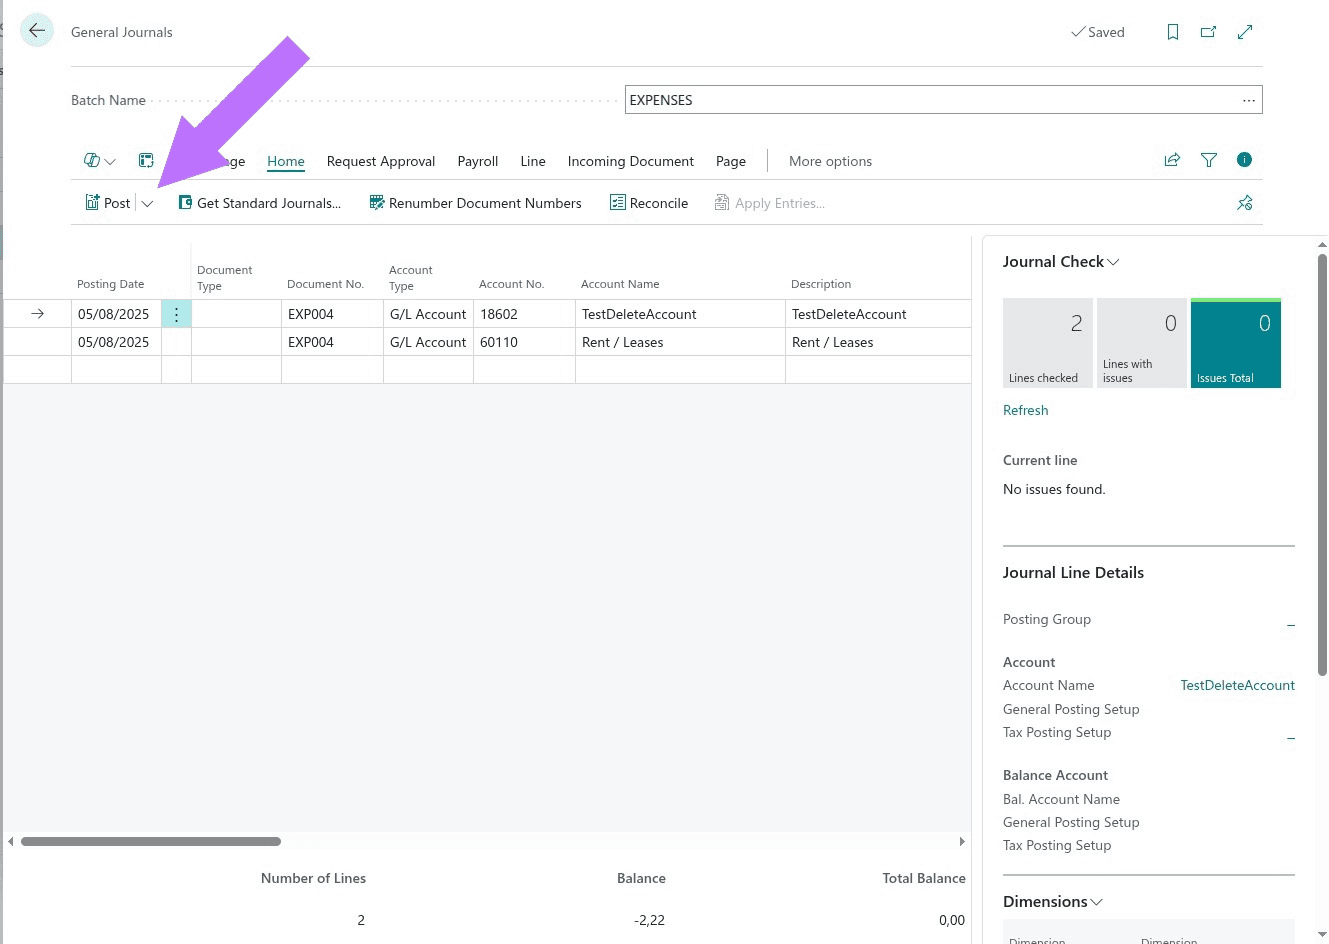Open Reconcile using its toolbar icon
Viewport: 1329px width, 944px height.
(618, 202)
